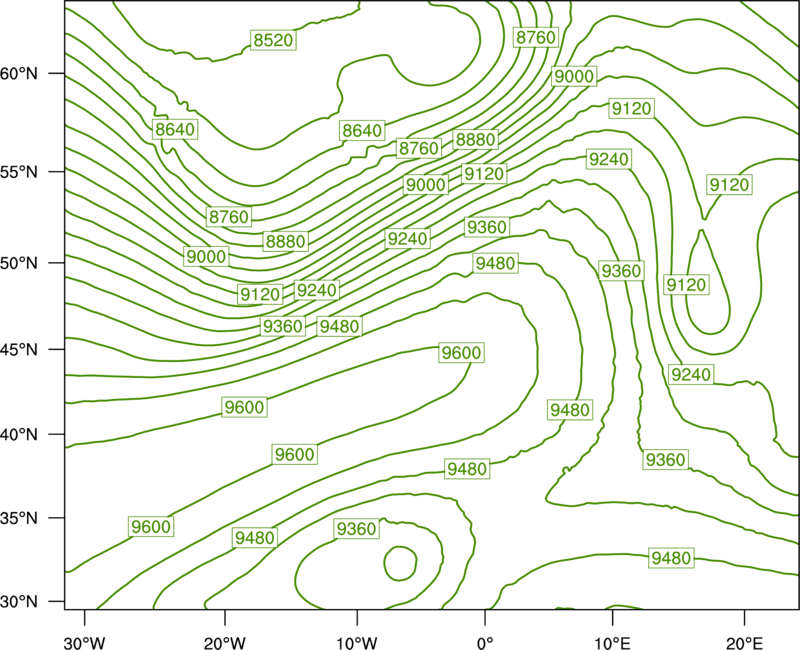800x650 pixels.
Task: Pick the 10°W longitude axis label
Action: point(357,643)
